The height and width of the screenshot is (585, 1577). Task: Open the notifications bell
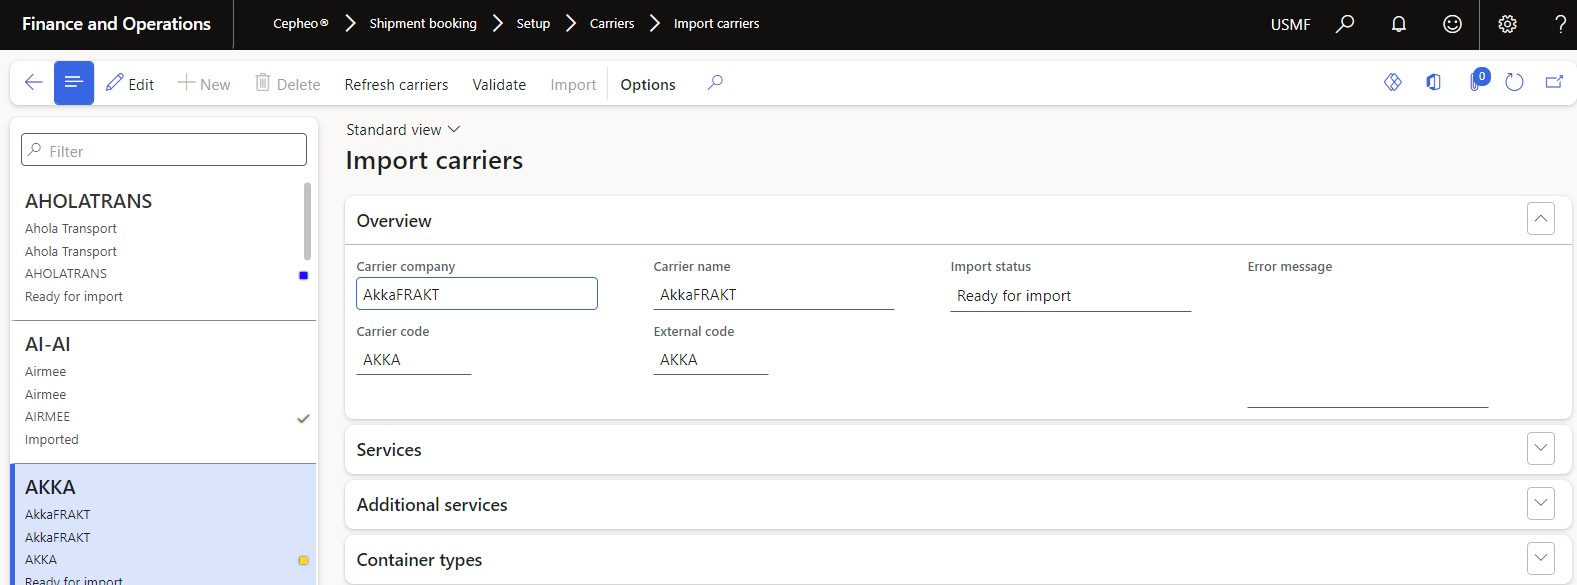[1398, 24]
